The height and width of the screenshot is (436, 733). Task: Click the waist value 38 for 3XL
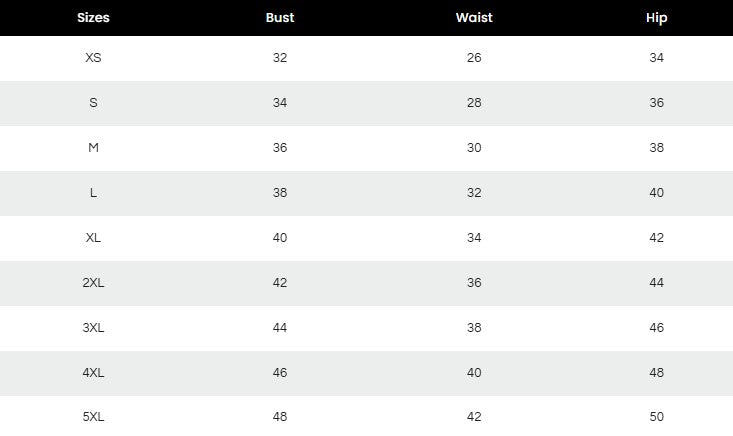[474, 328]
